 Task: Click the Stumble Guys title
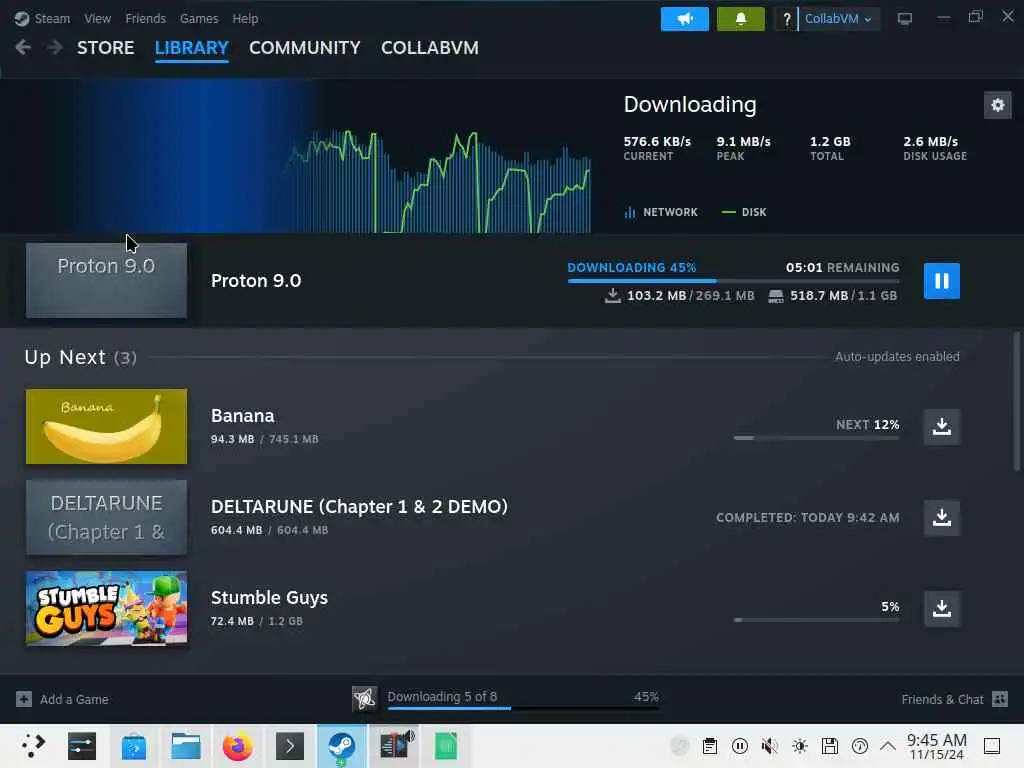tap(269, 598)
